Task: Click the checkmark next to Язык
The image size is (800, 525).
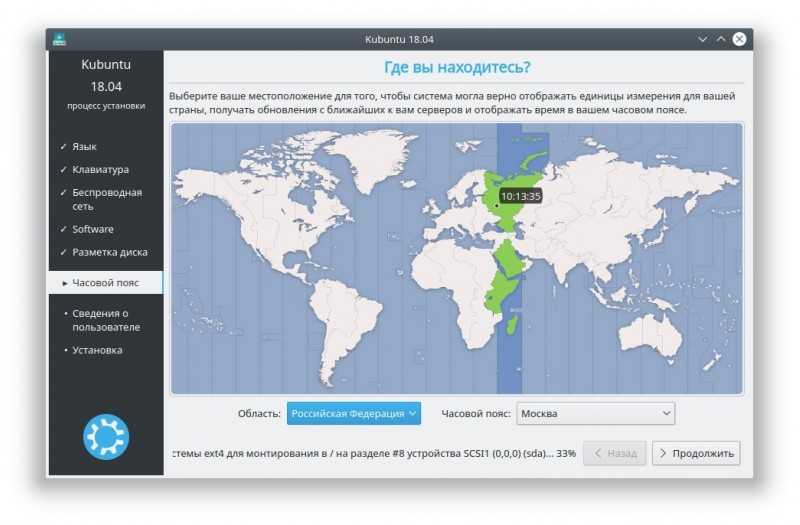Action: click(63, 146)
